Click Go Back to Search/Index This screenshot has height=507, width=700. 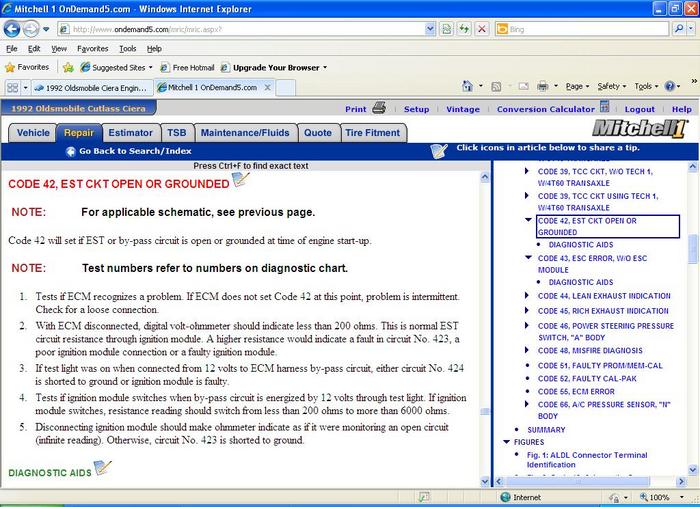(x=135, y=151)
